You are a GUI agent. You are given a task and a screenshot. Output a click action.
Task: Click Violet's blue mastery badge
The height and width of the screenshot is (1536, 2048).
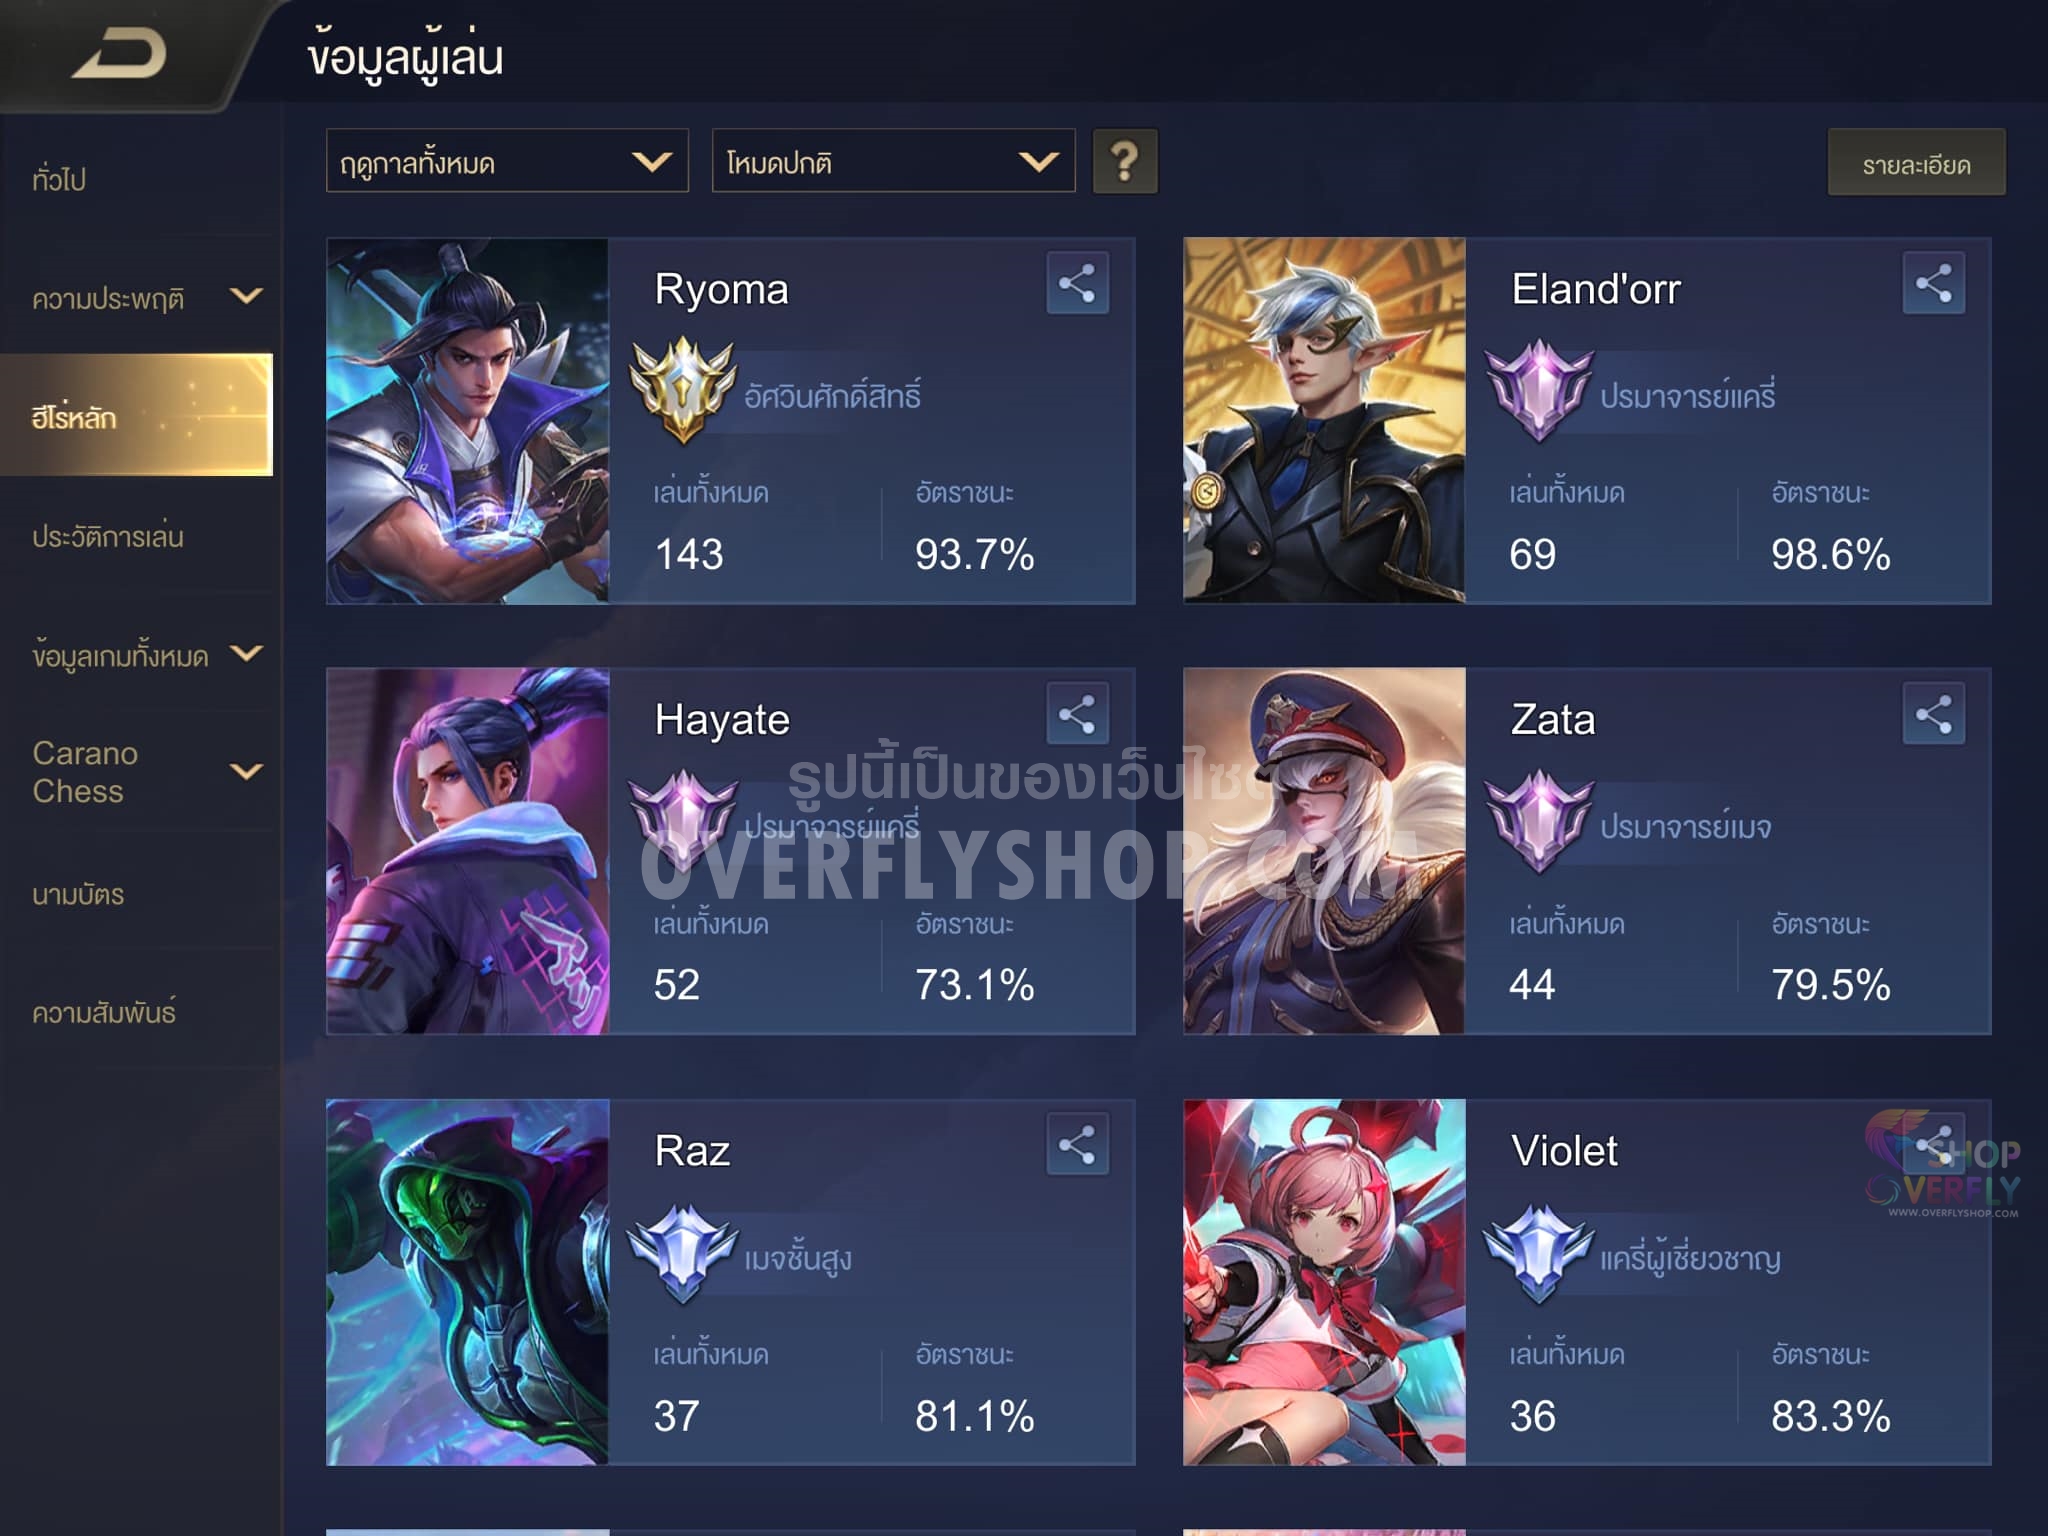pyautogui.click(x=1539, y=1253)
